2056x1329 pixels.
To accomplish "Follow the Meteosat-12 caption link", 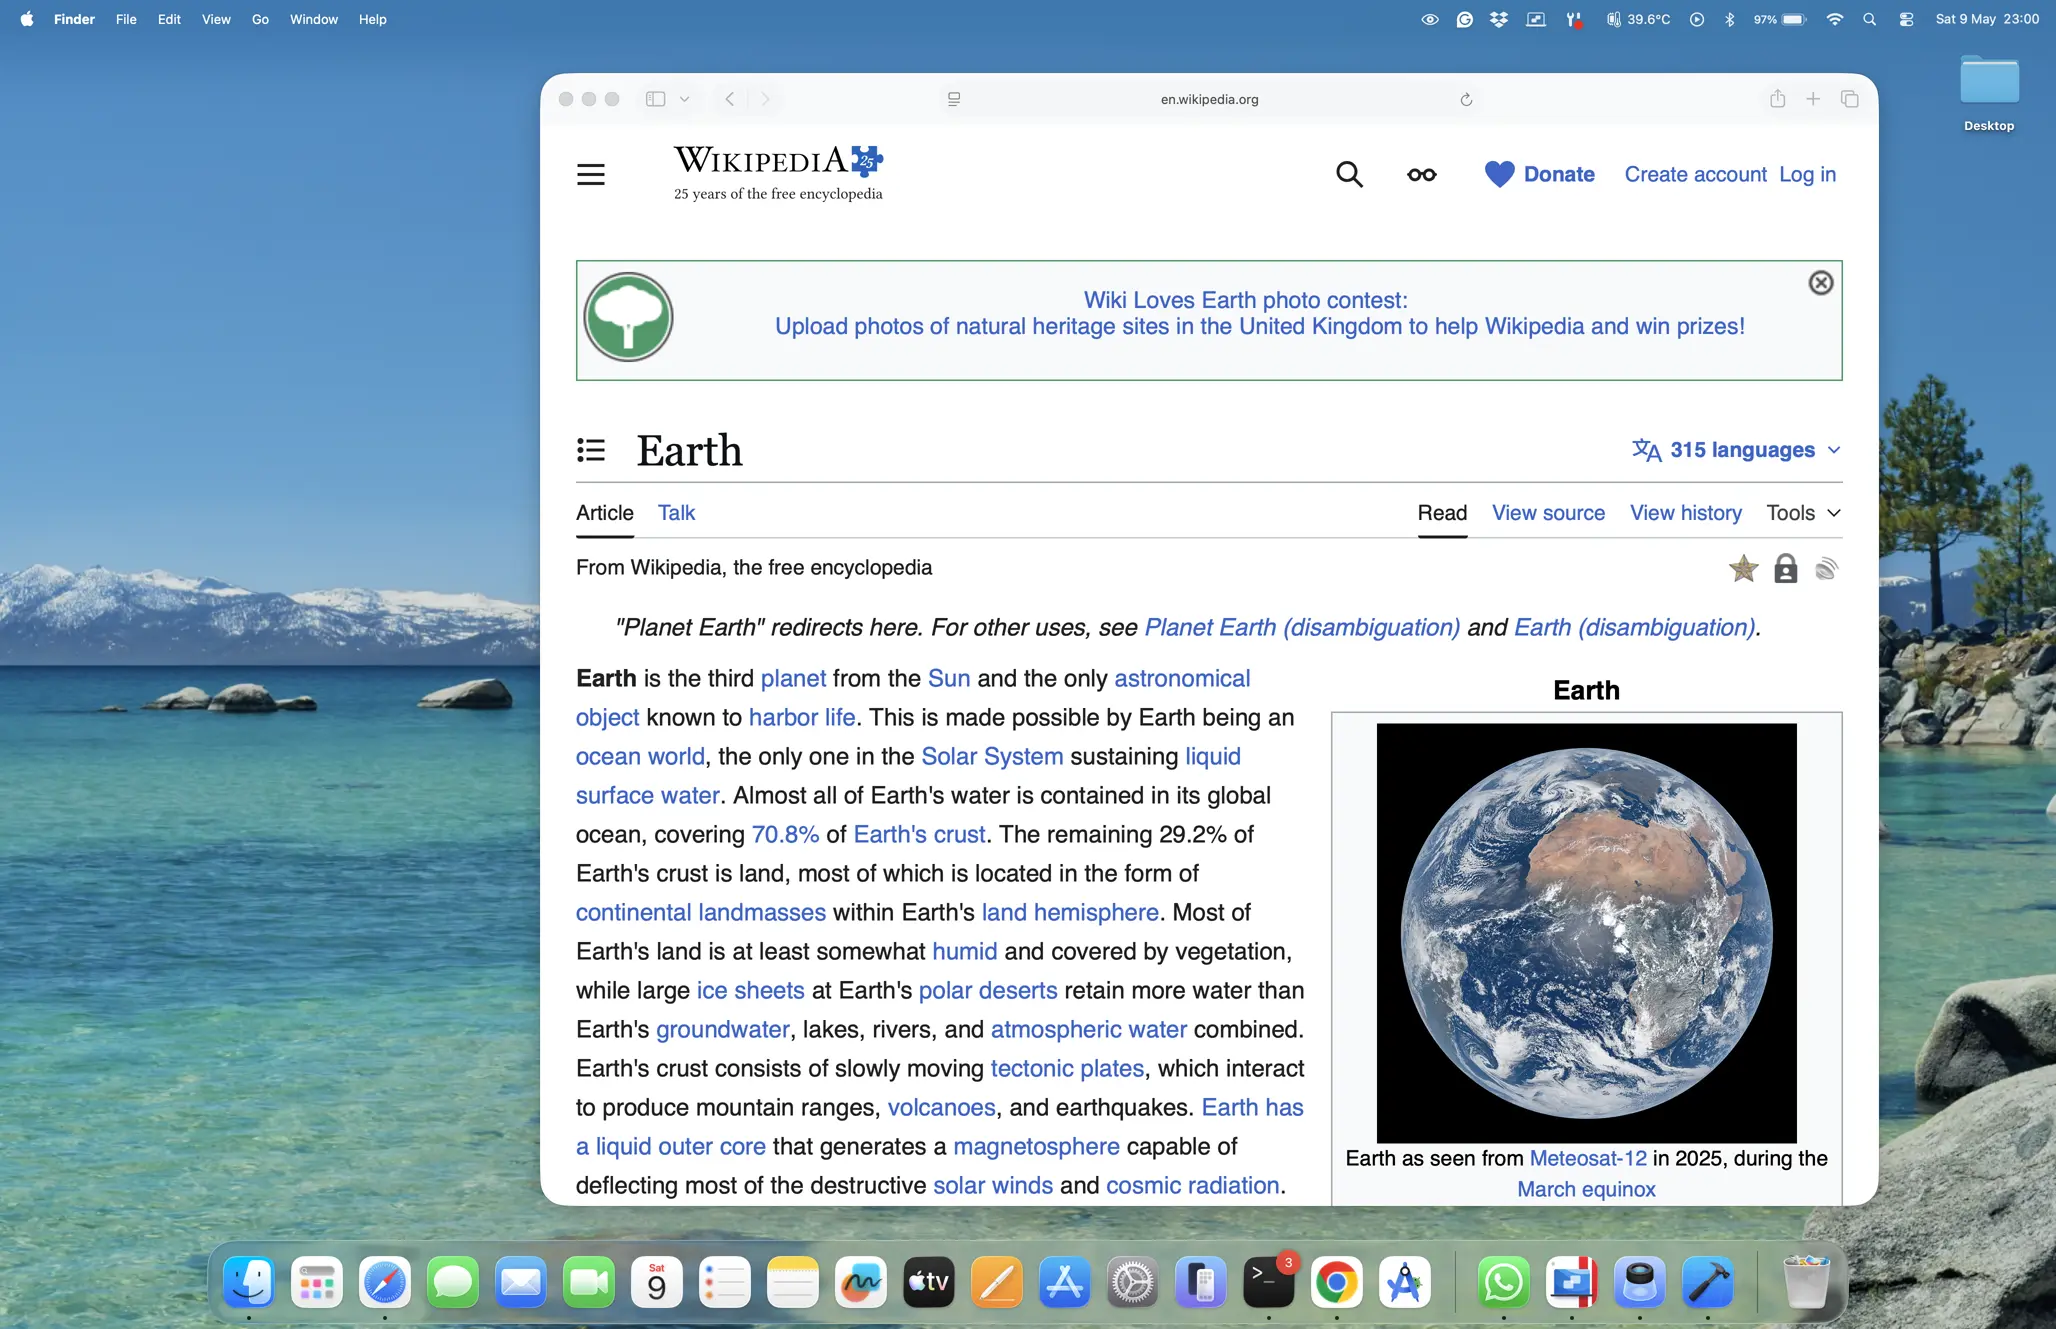I will tap(1588, 1158).
